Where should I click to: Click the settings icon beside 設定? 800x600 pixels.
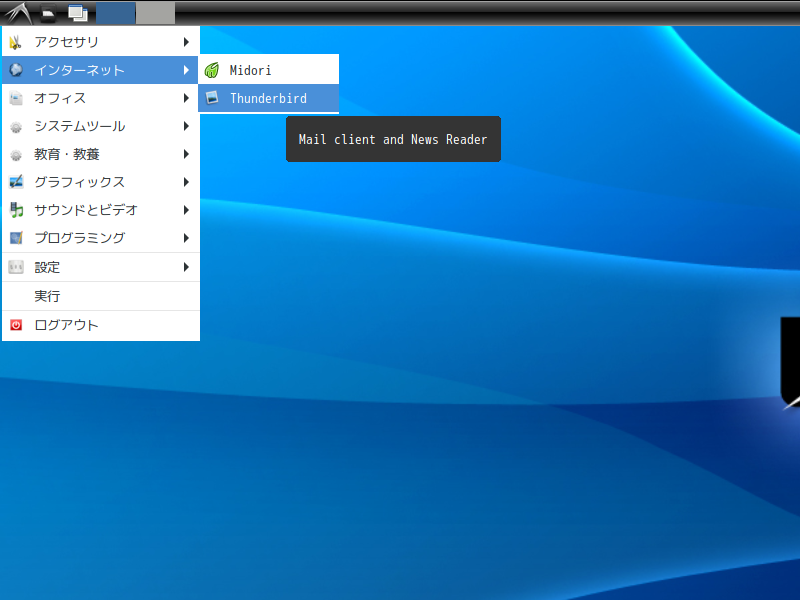[x=16, y=267]
